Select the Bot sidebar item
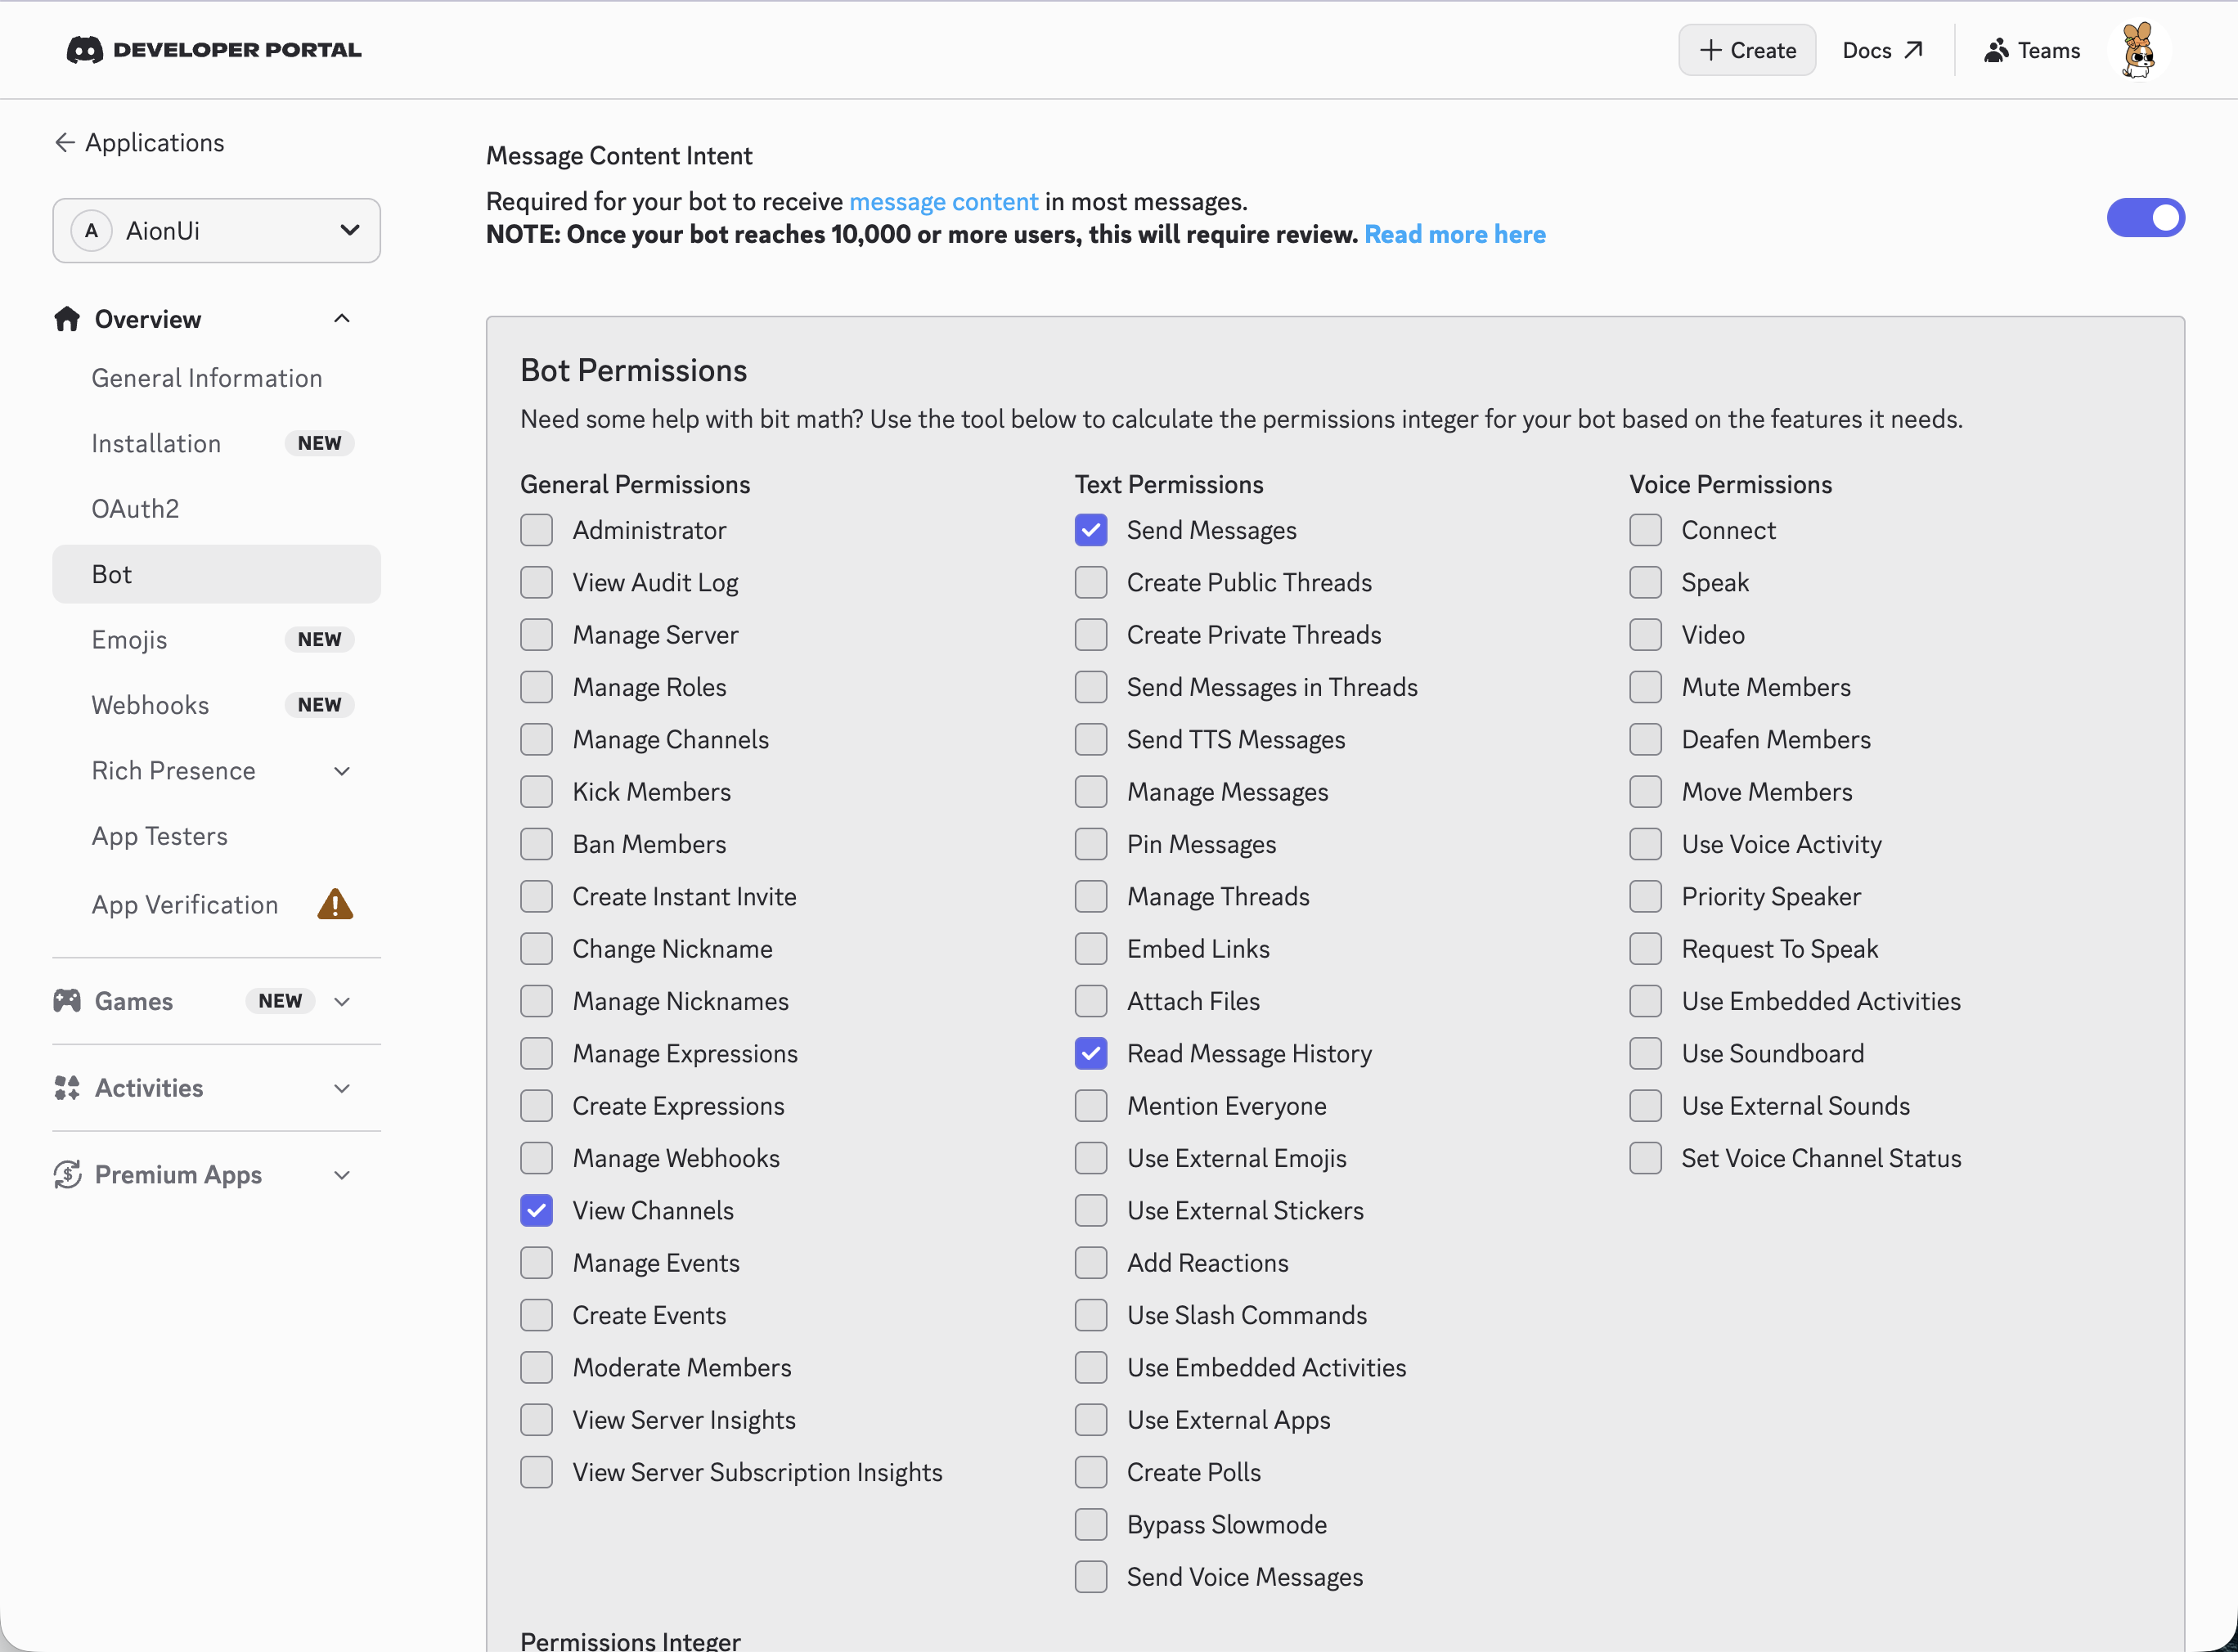Image resolution: width=2238 pixels, height=1652 pixels. (217, 574)
